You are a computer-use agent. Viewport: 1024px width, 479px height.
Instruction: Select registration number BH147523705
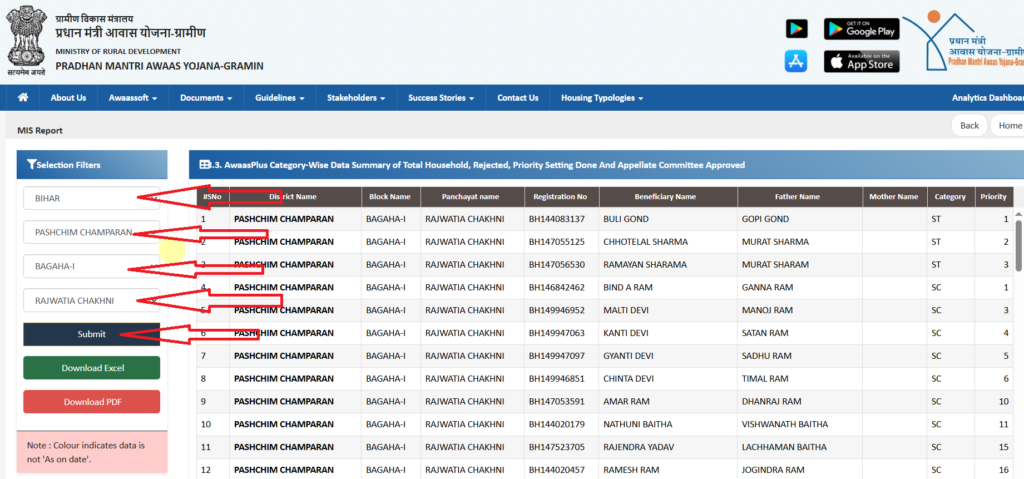[x=556, y=448]
